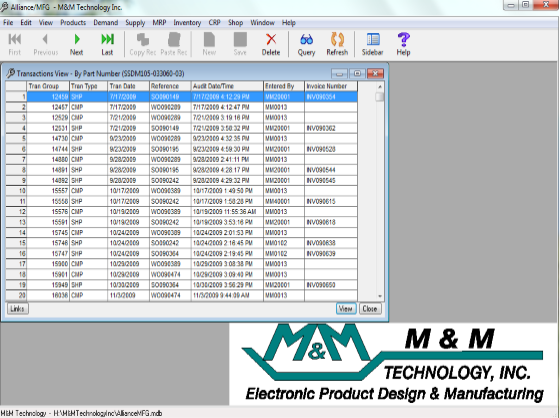The width and height of the screenshot is (560, 418).
Task: Refresh the data view
Action: coord(337,44)
